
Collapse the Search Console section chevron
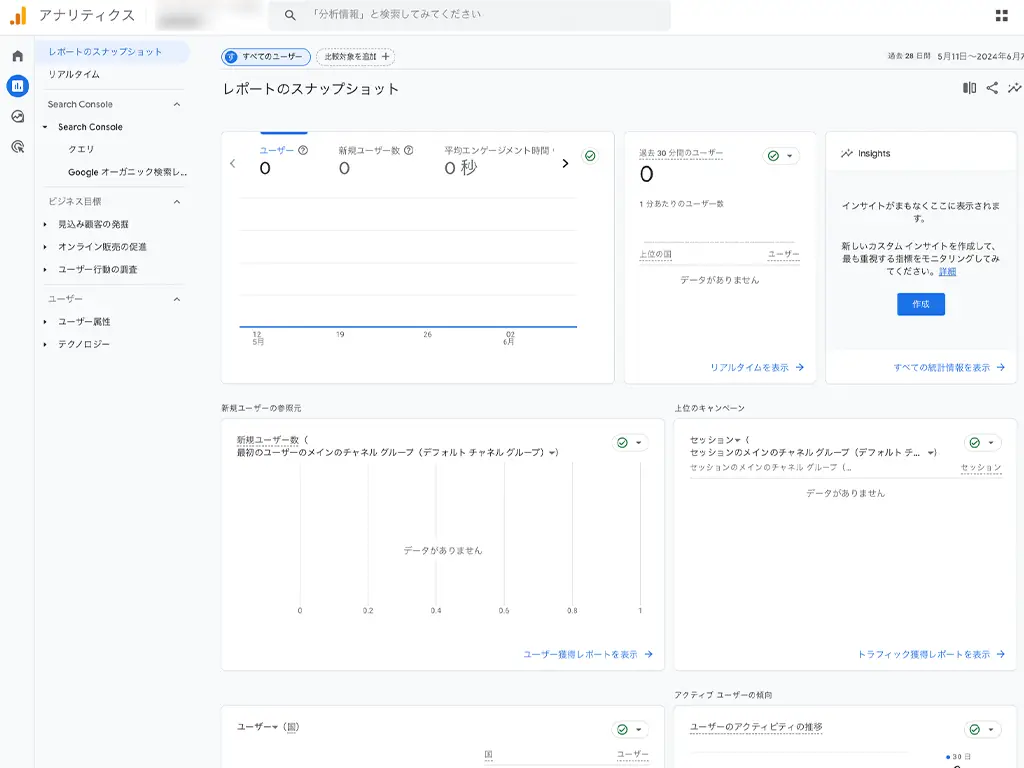[x=177, y=104]
